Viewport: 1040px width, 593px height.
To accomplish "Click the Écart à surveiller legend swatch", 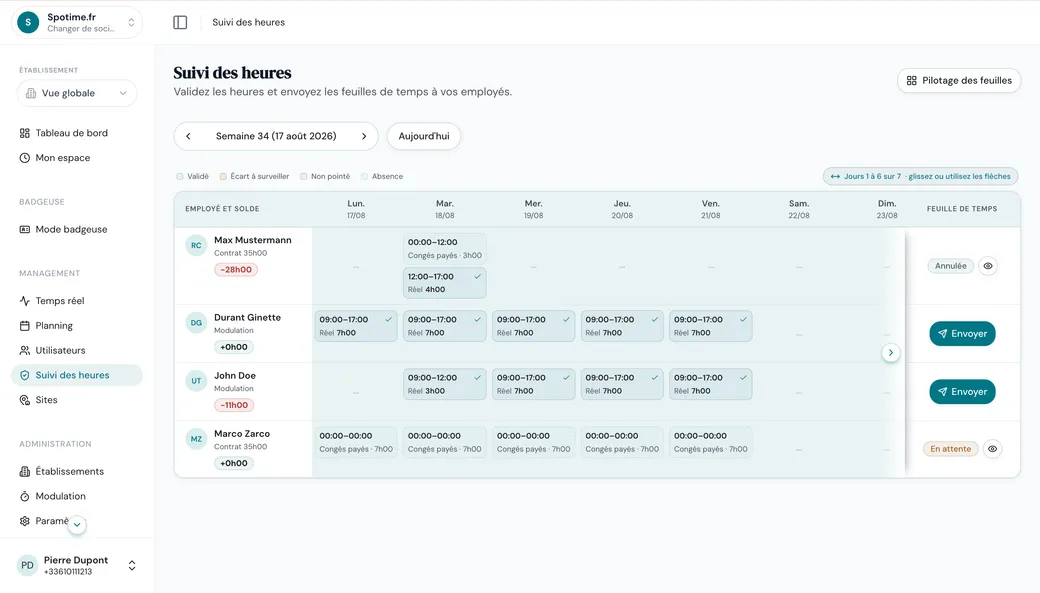I will click(224, 176).
